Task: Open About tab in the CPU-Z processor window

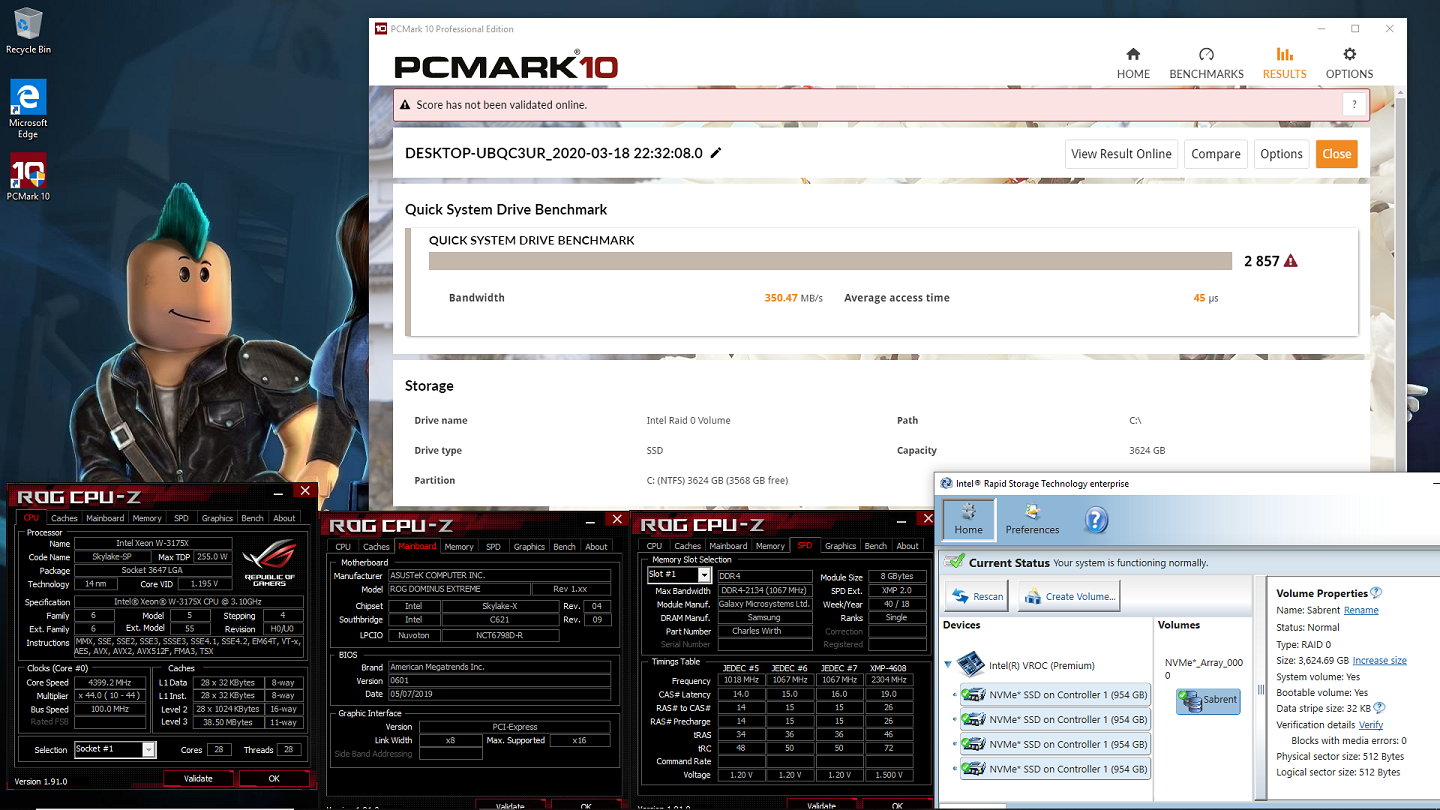Action: pos(285,518)
